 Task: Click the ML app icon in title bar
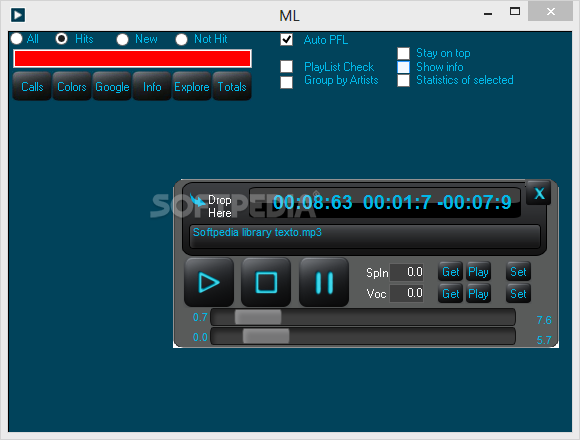tap(18, 15)
